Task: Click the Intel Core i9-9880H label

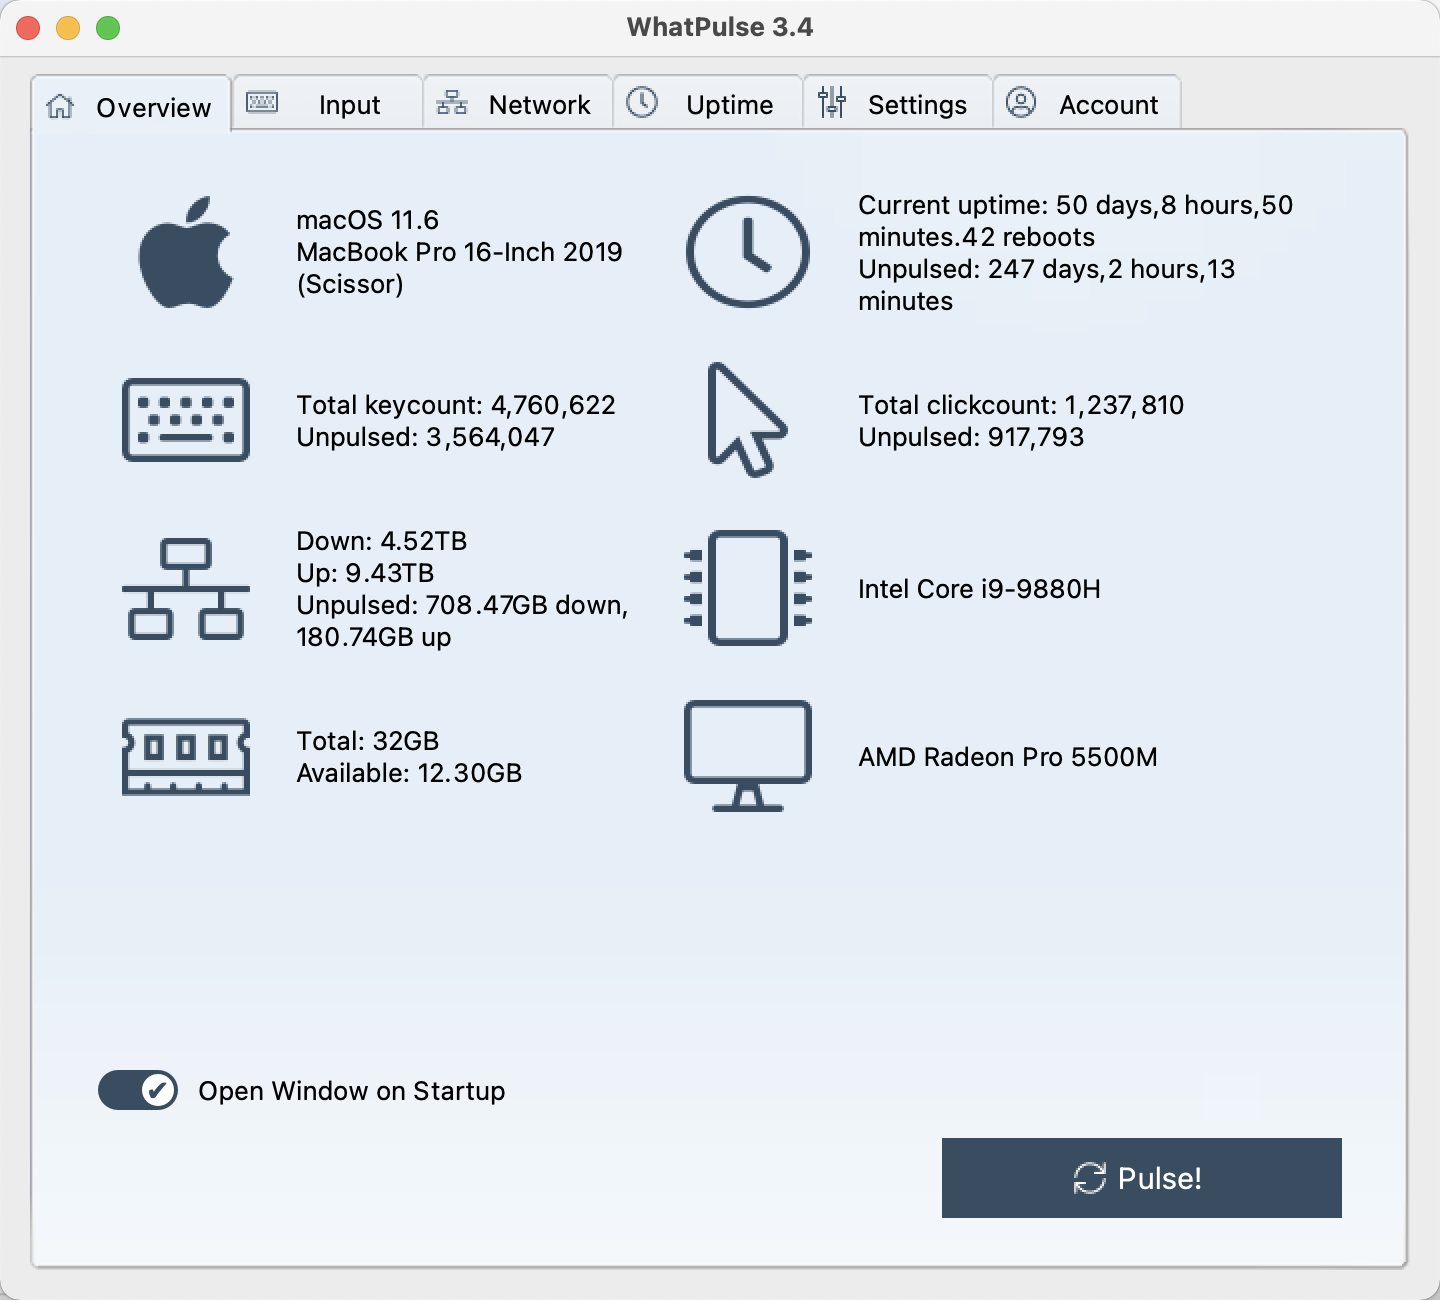Action: click(x=979, y=589)
